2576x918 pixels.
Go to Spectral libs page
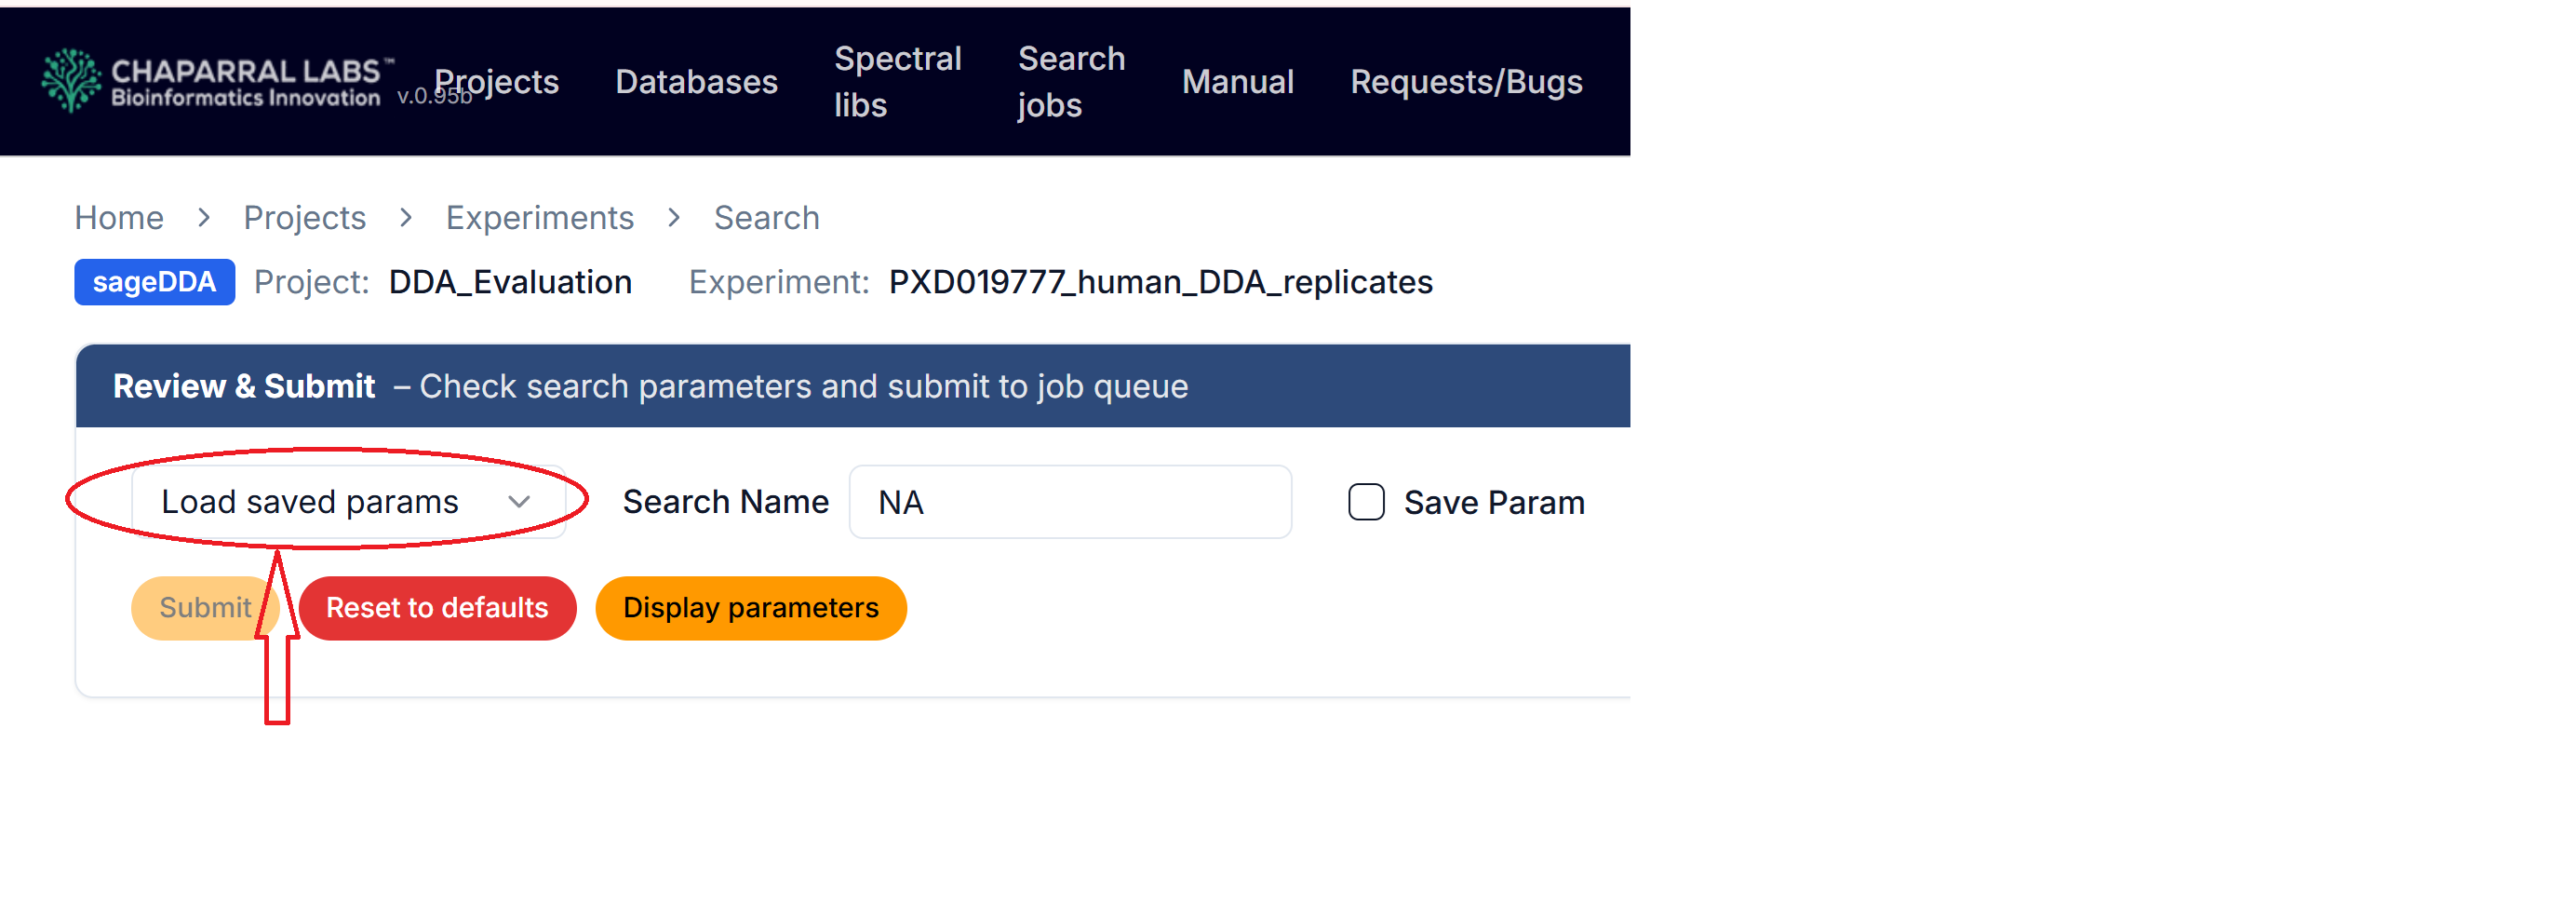tap(897, 82)
